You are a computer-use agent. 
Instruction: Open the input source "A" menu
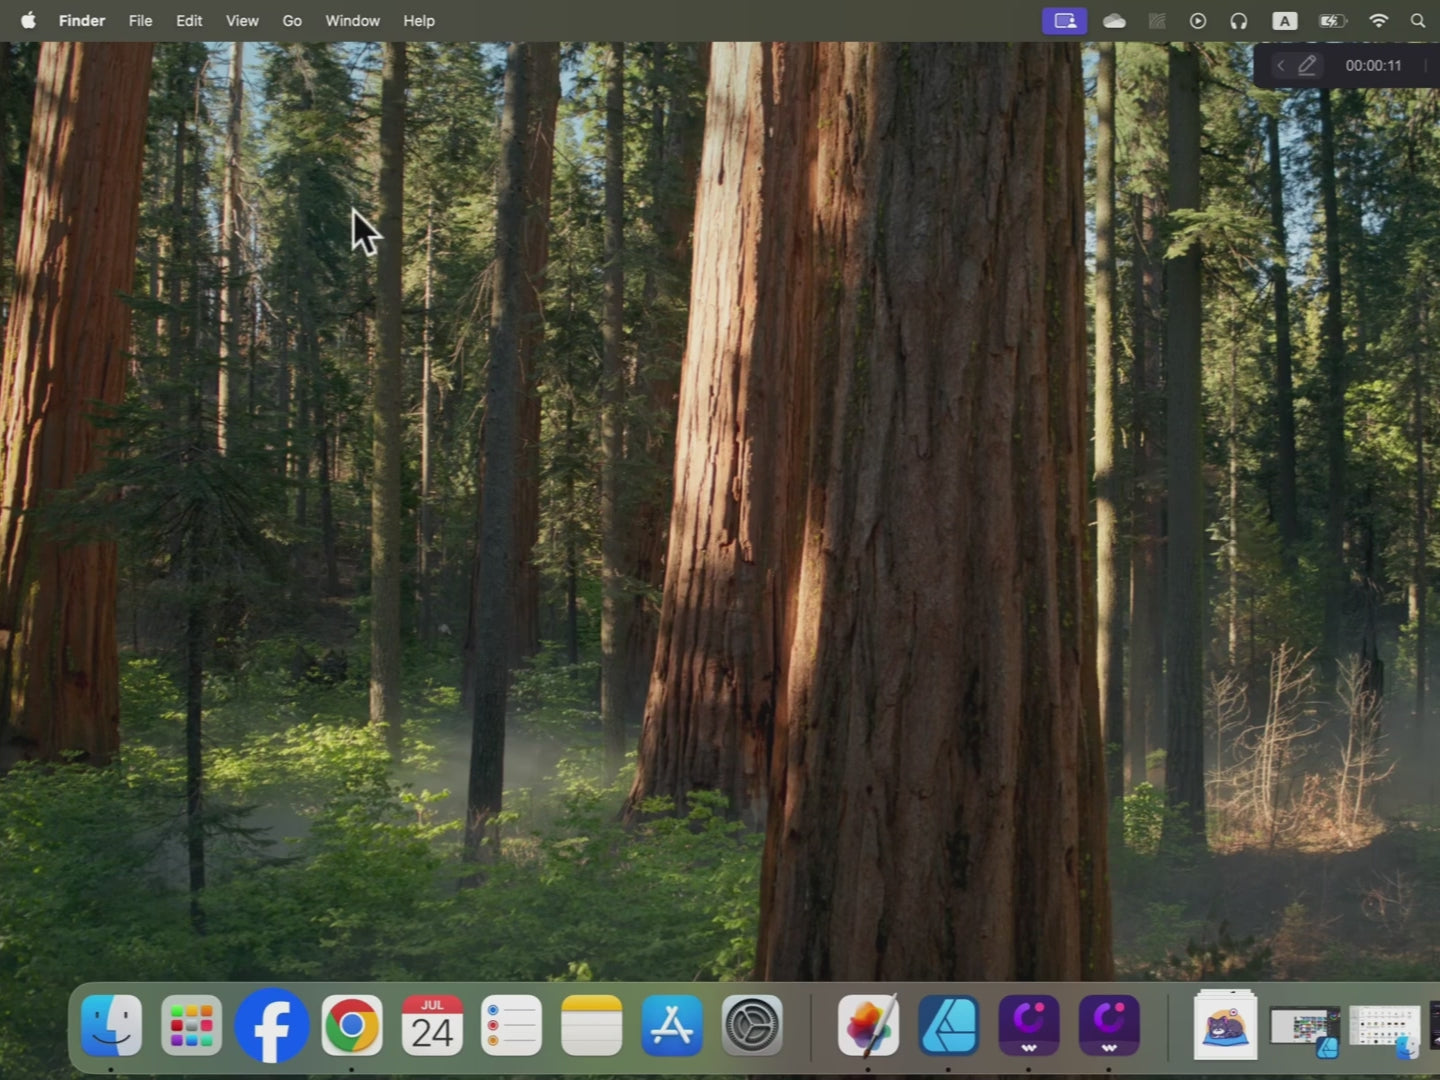(x=1284, y=21)
